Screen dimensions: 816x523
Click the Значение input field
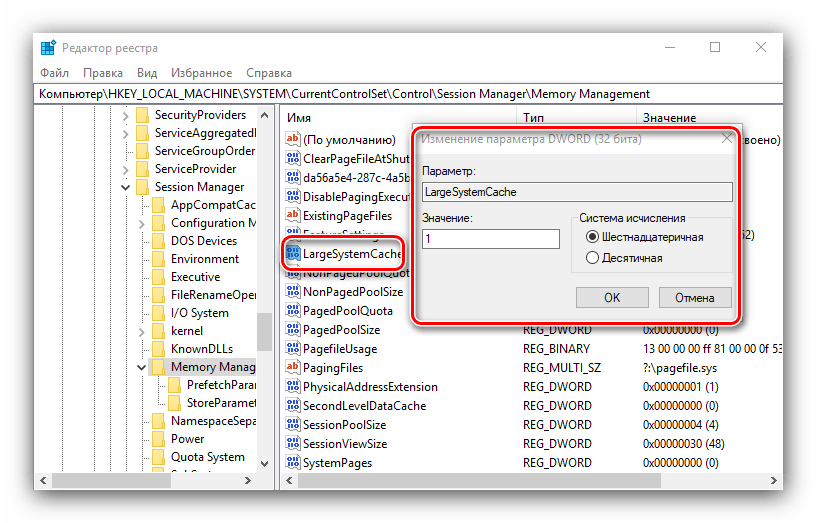(490, 239)
